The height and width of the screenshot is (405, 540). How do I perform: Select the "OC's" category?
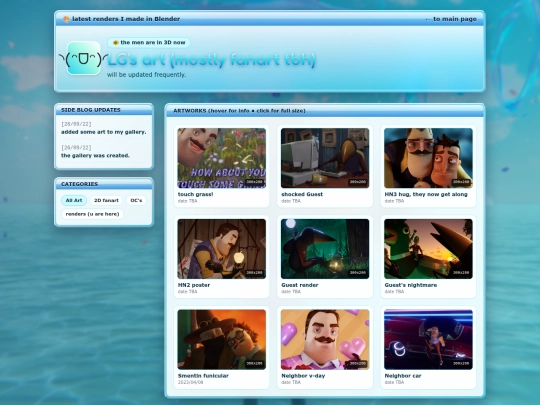point(136,200)
